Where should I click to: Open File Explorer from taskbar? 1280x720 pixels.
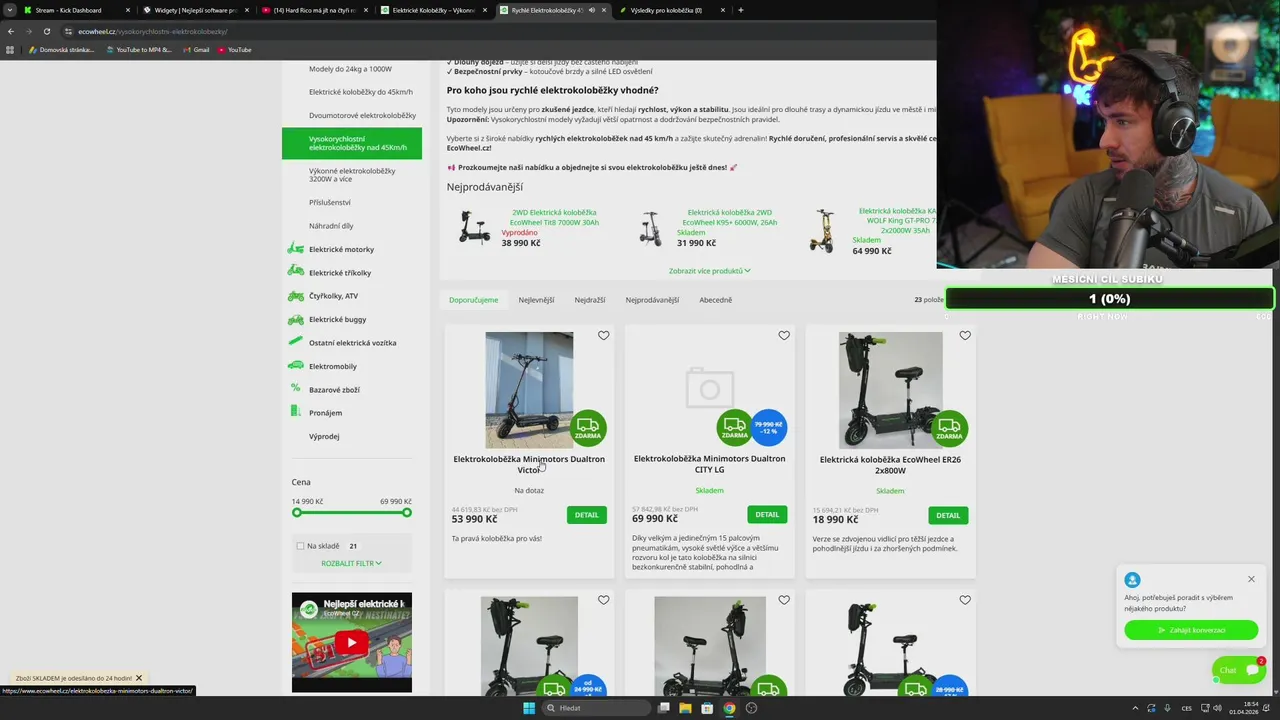click(685, 708)
